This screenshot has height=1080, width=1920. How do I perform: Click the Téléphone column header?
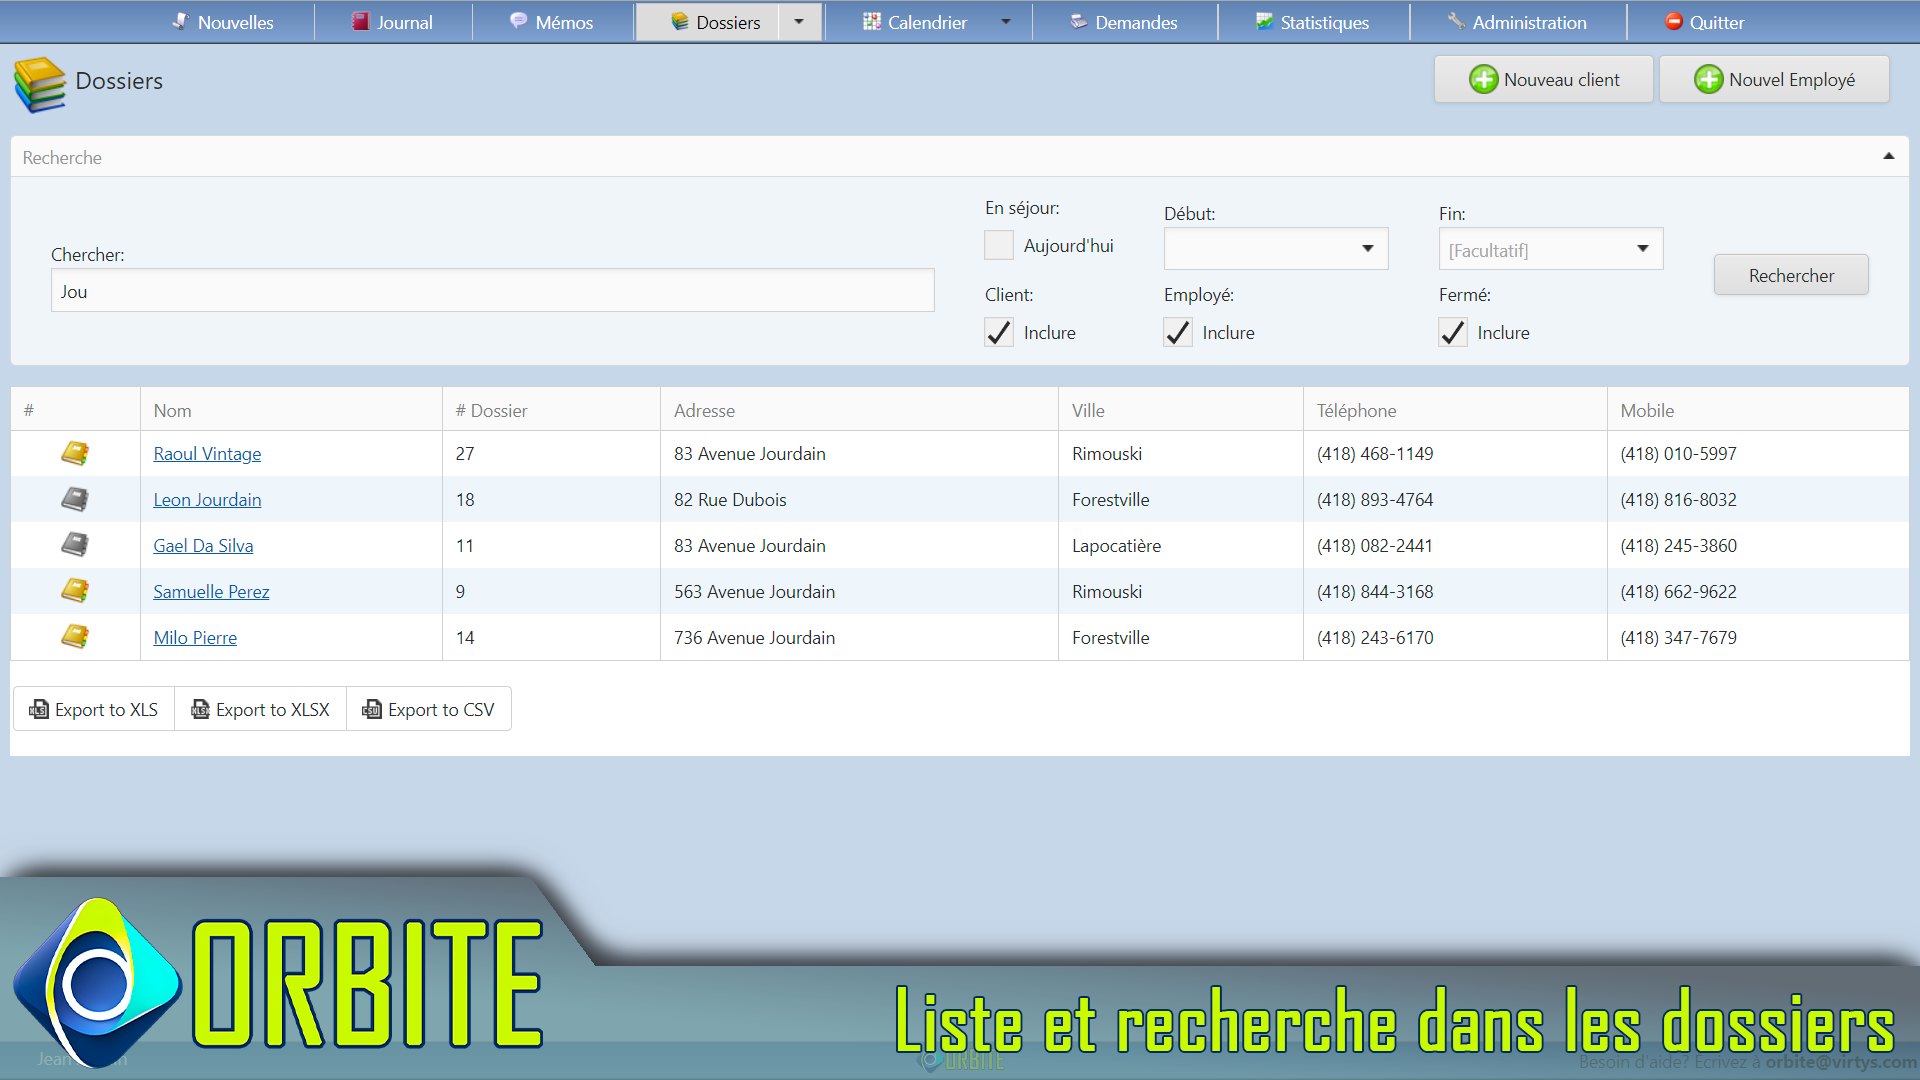tap(1455, 410)
